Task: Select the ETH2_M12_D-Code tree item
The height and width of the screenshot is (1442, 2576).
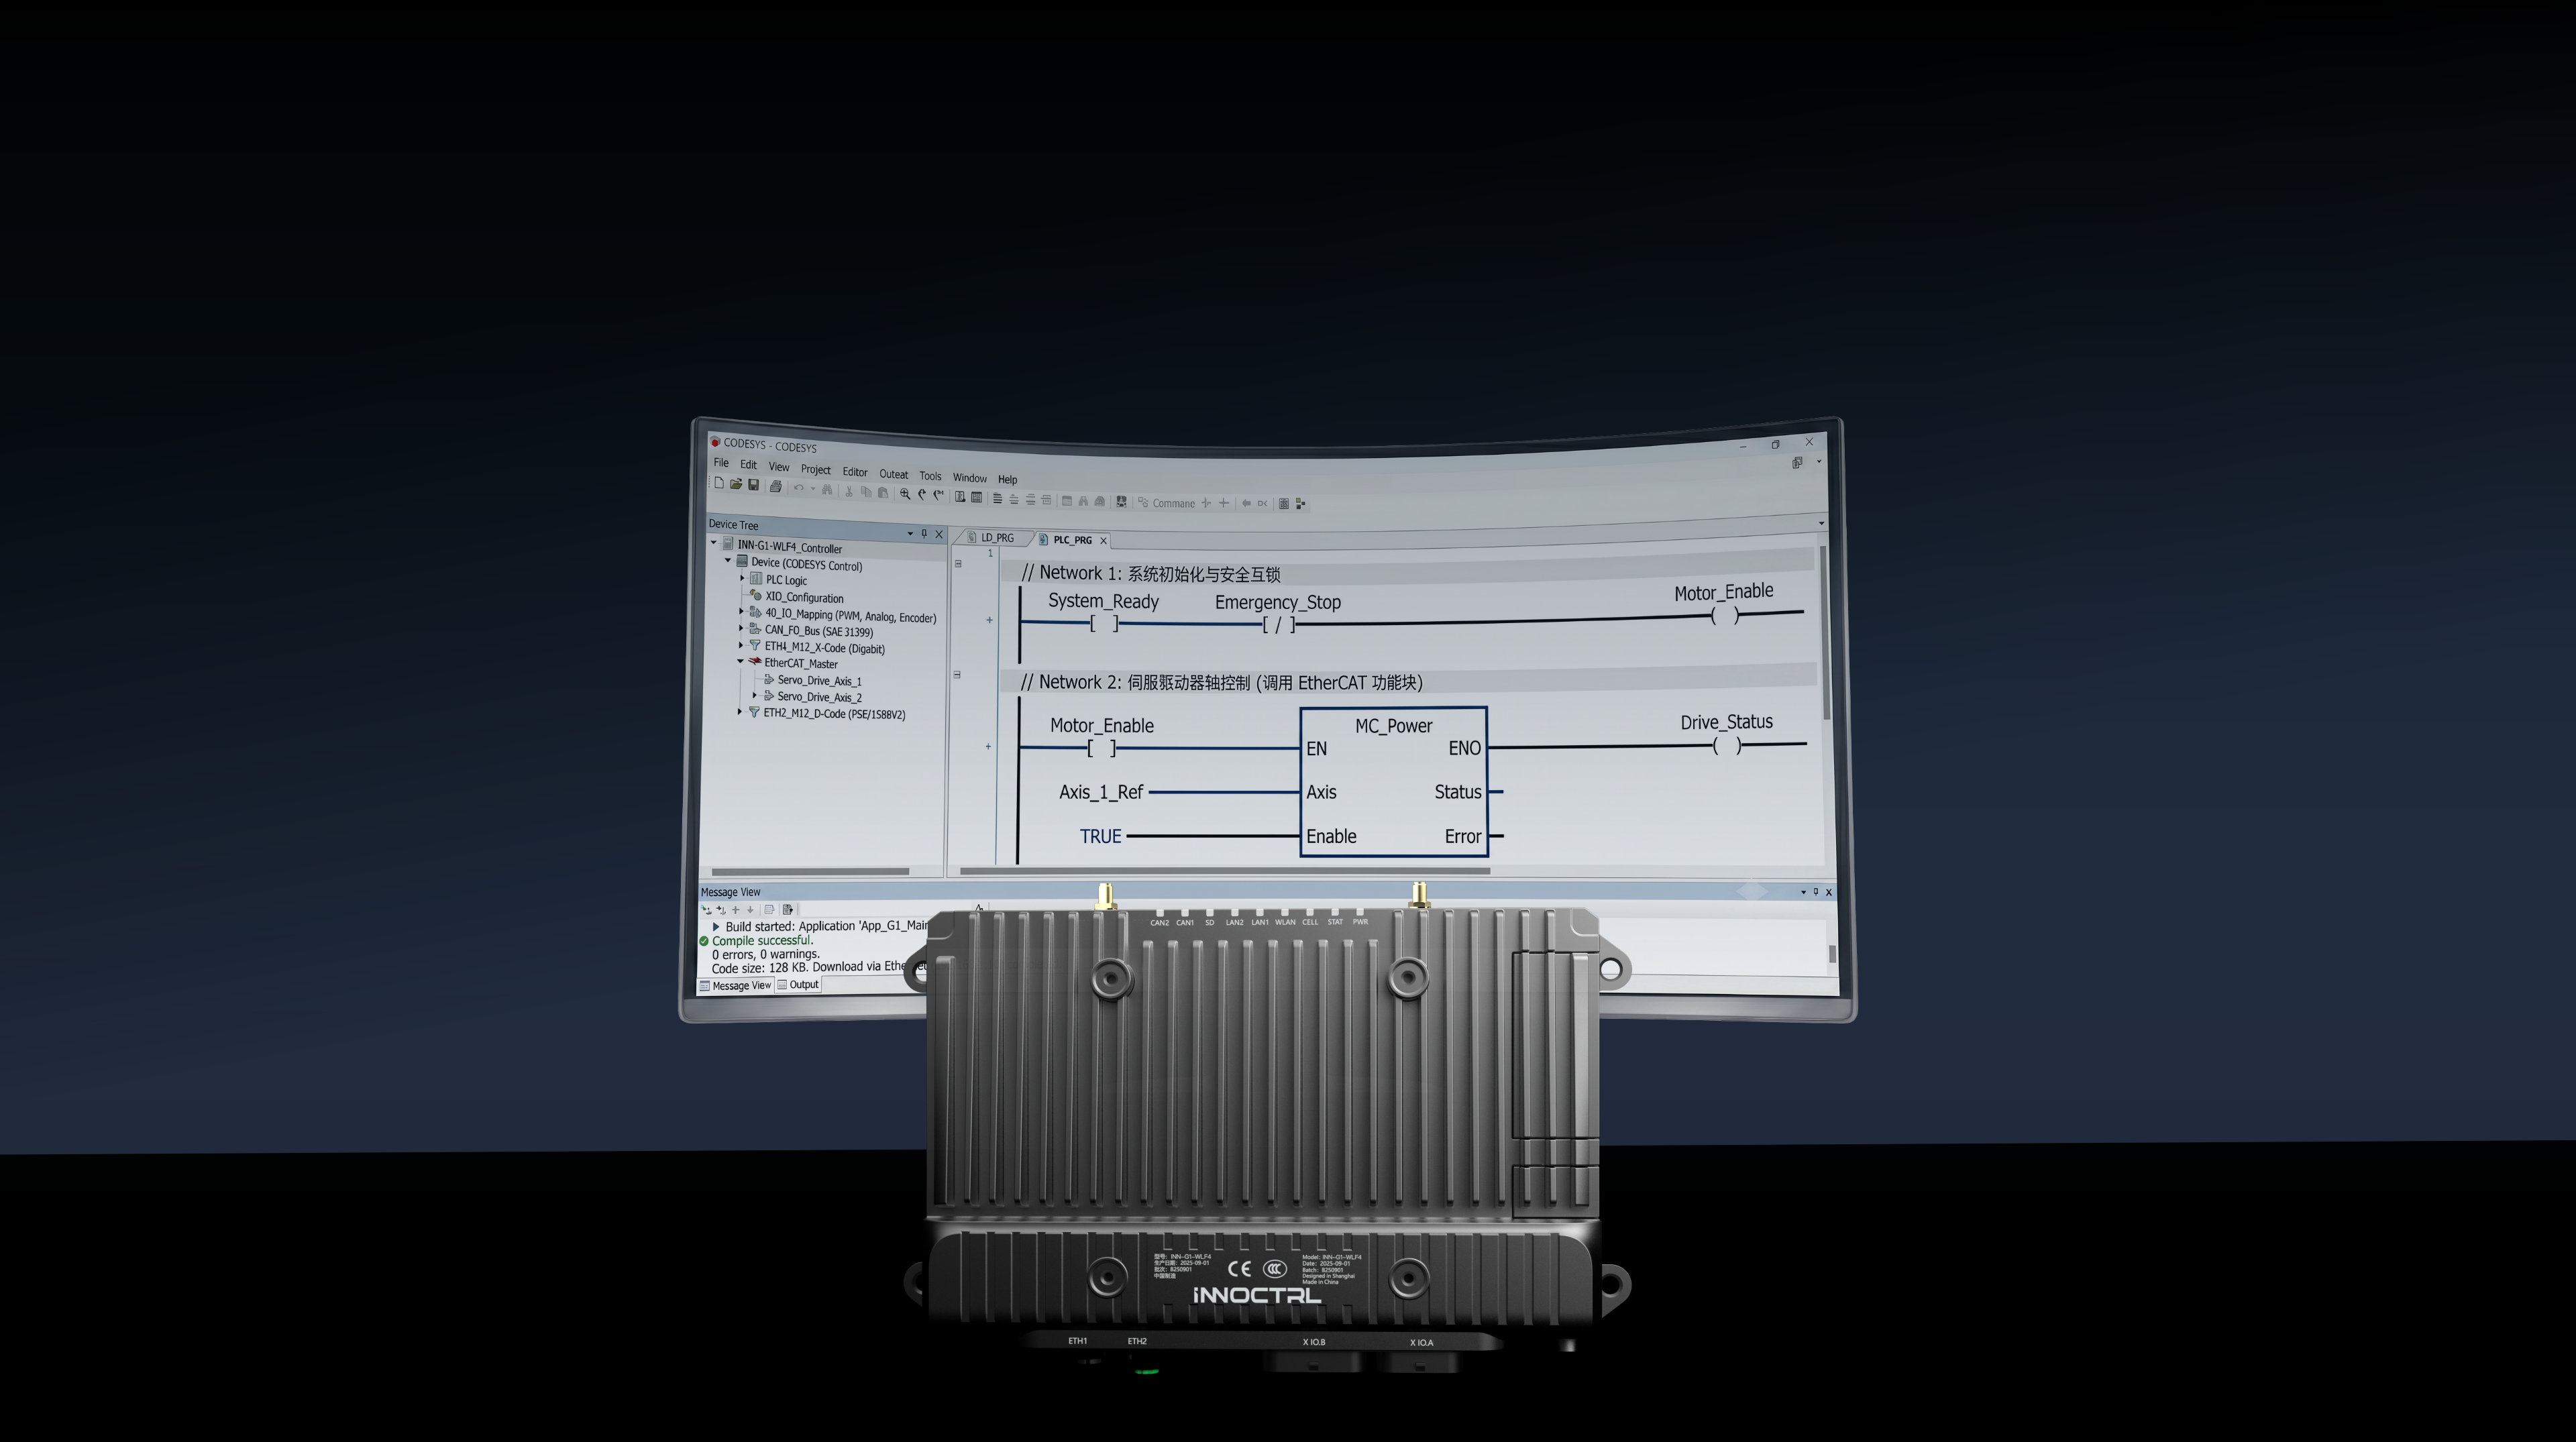Action: tap(834, 713)
